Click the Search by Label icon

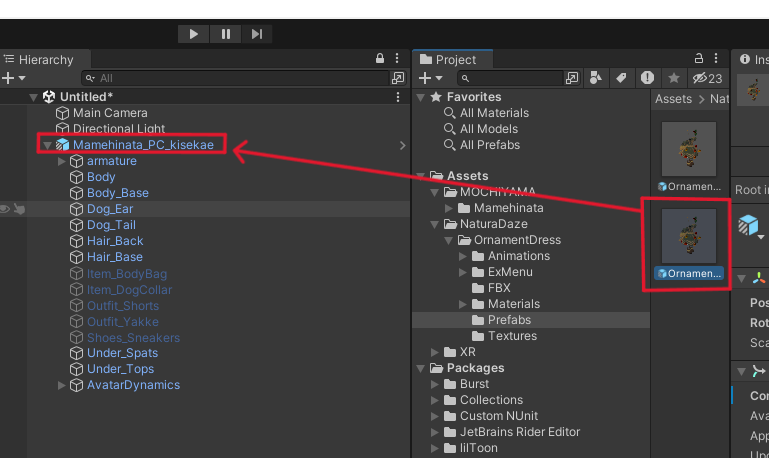pyautogui.click(x=621, y=78)
